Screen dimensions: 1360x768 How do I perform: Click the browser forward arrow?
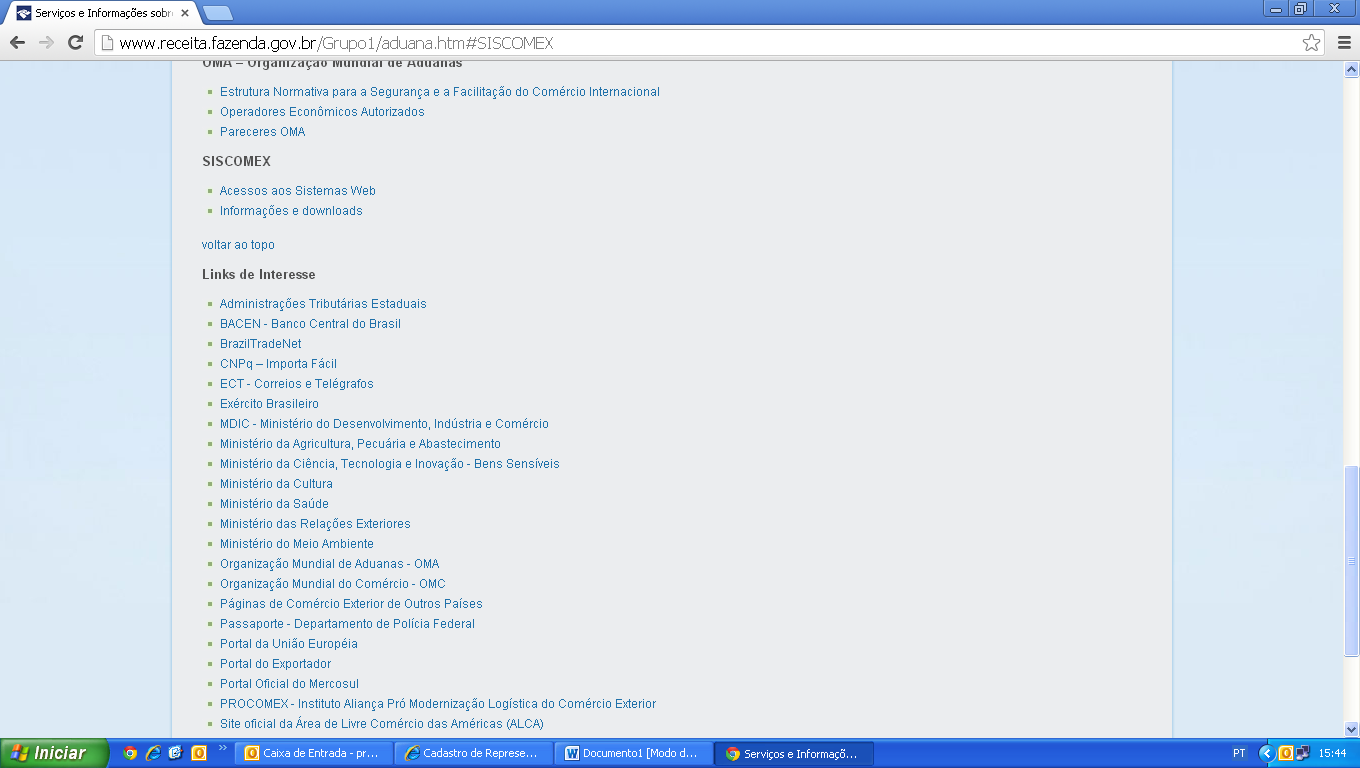[46, 43]
